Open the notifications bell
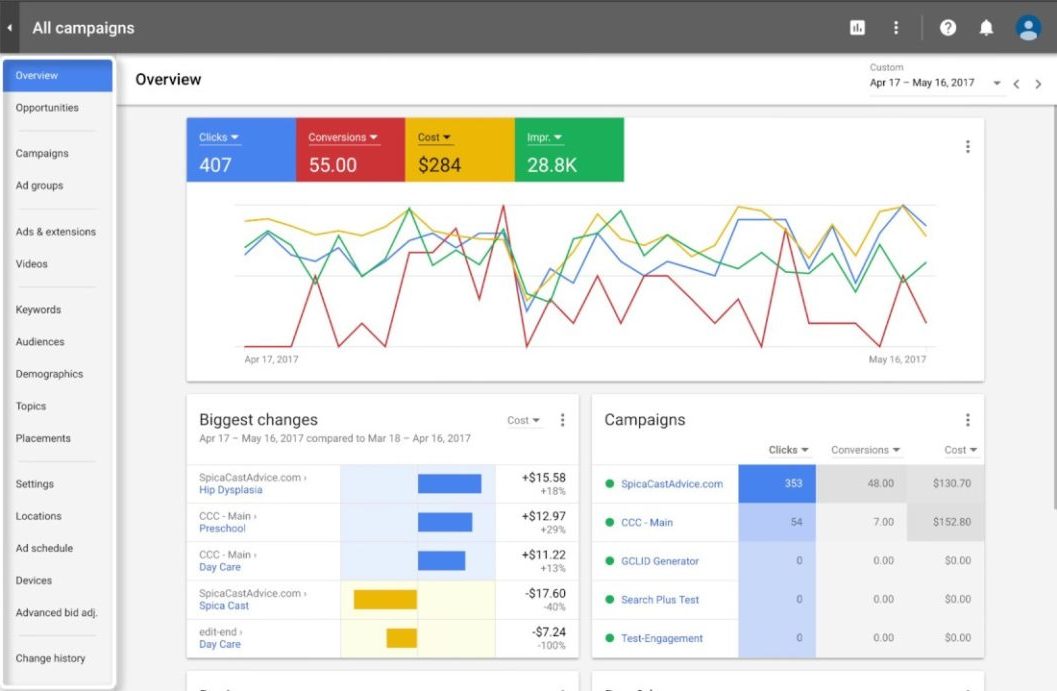This screenshot has height=691, width=1057. pyautogui.click(x=986, y=28)
